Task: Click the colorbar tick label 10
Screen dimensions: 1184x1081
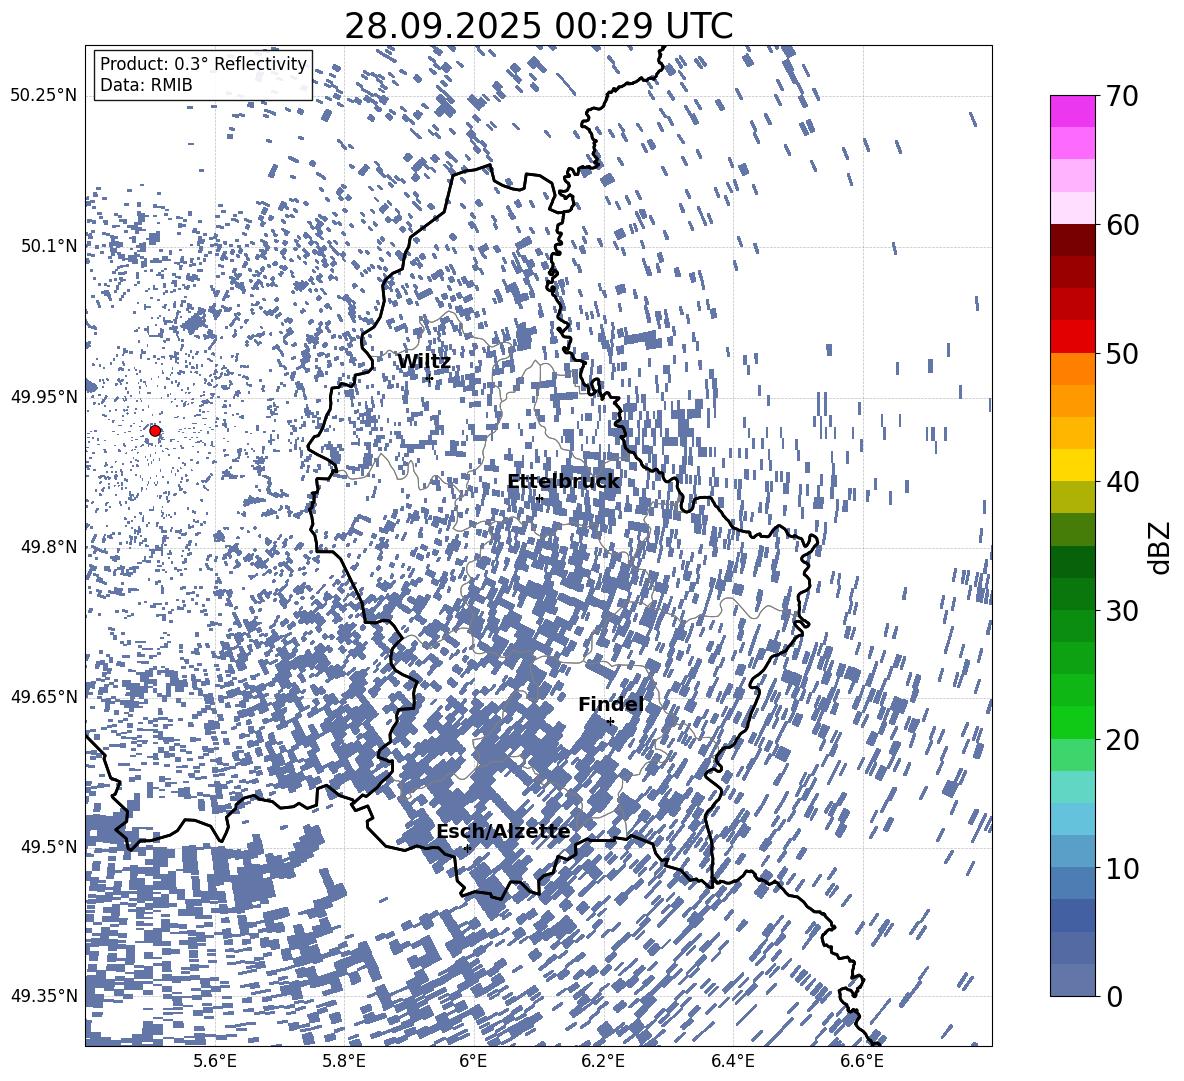Action: [1123, 868]
